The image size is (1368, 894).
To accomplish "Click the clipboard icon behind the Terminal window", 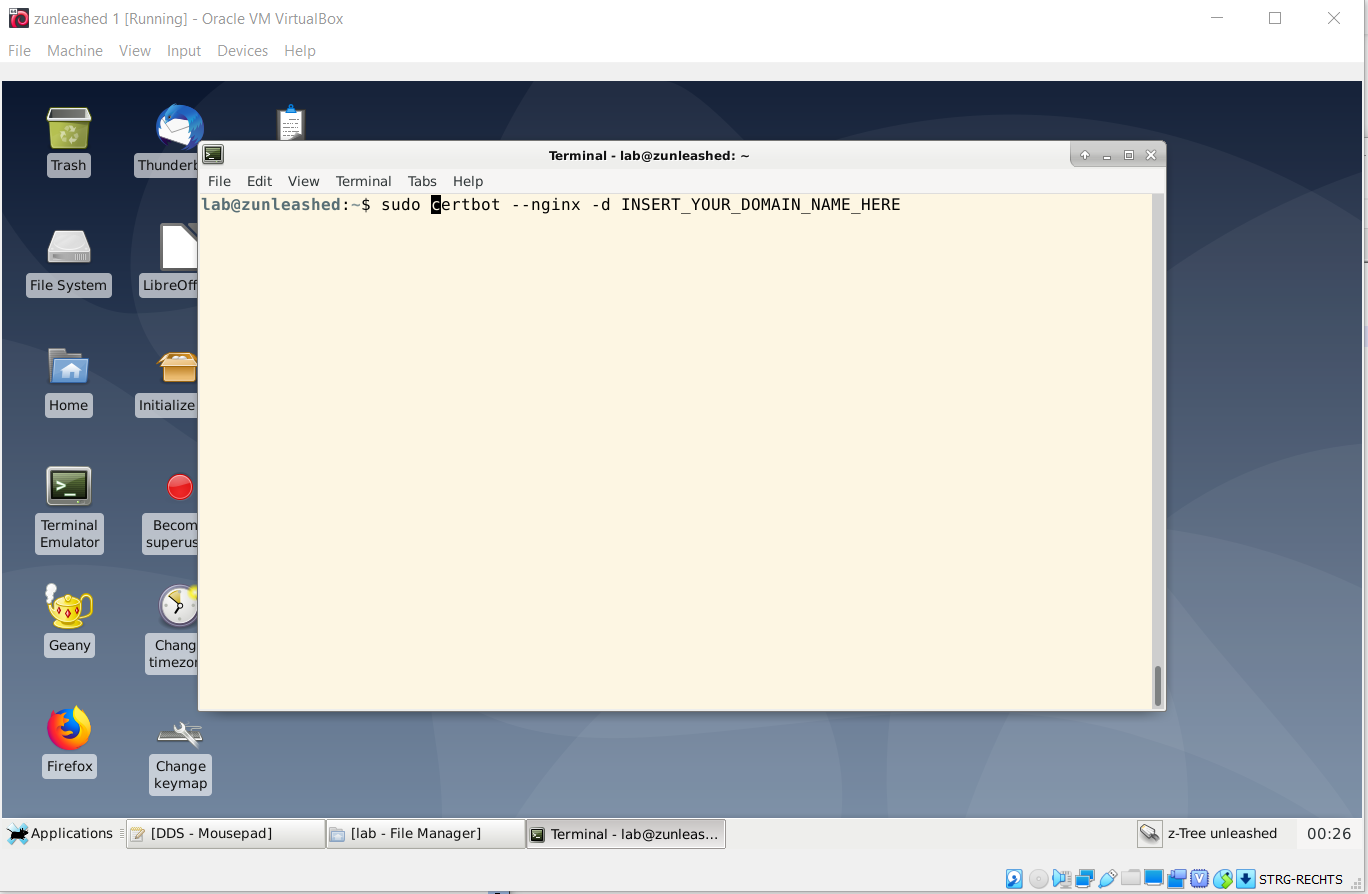I will click(291, 122).
